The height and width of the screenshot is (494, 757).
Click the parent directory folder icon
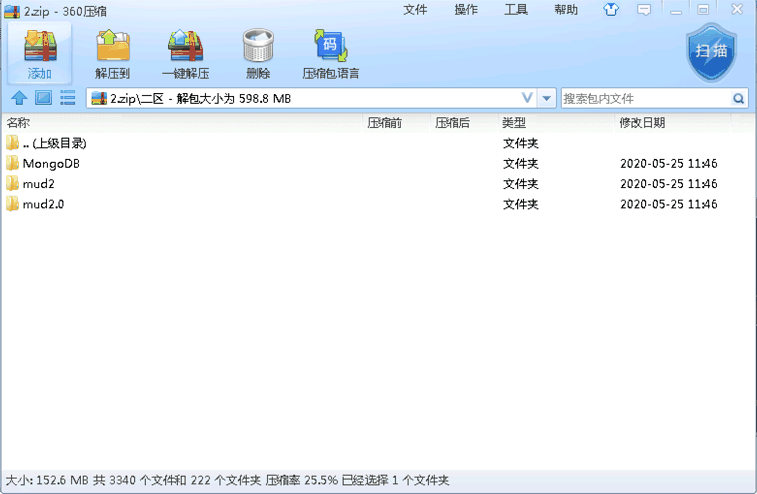[x=12, y=143]
